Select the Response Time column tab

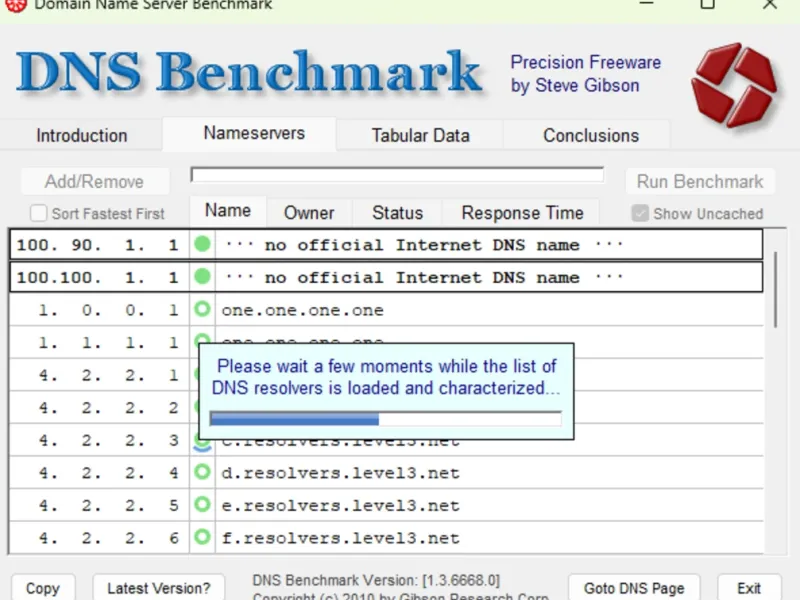click(522, 213)
